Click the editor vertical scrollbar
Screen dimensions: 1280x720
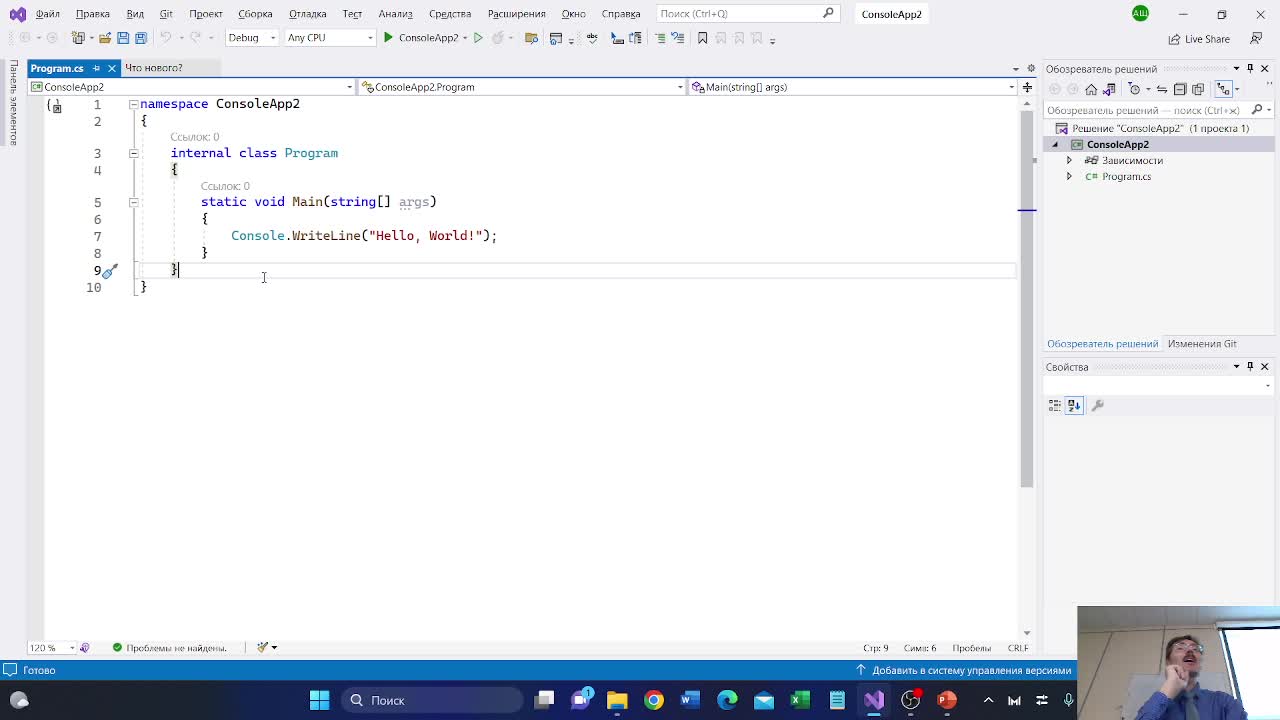coord(1027,300)
